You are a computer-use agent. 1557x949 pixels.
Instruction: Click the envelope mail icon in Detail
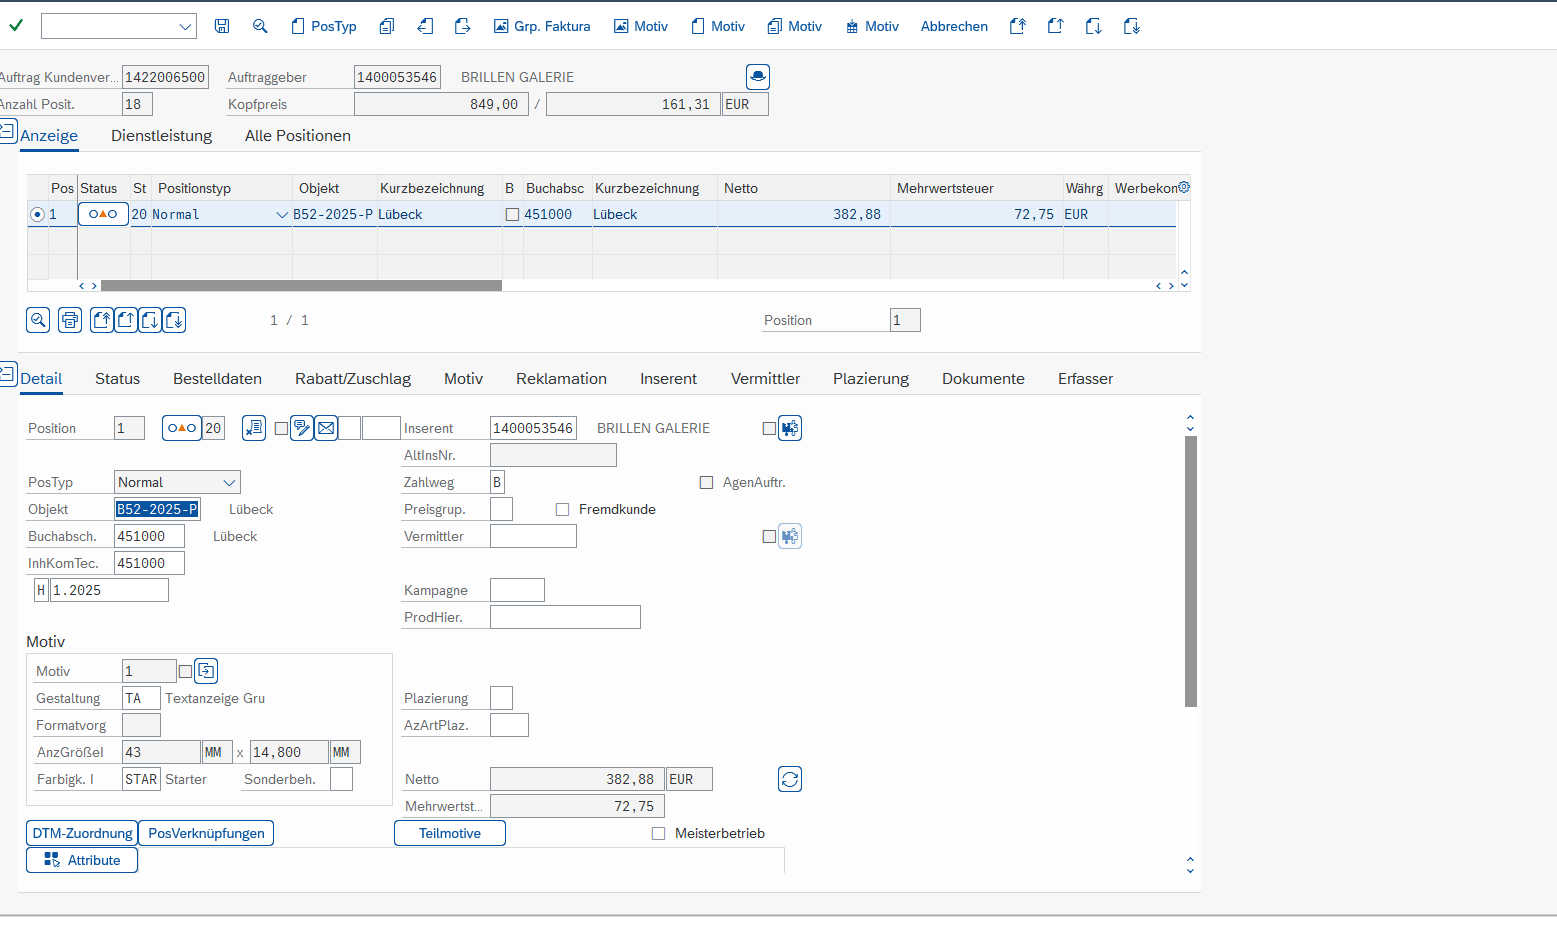tap(326, 428)
